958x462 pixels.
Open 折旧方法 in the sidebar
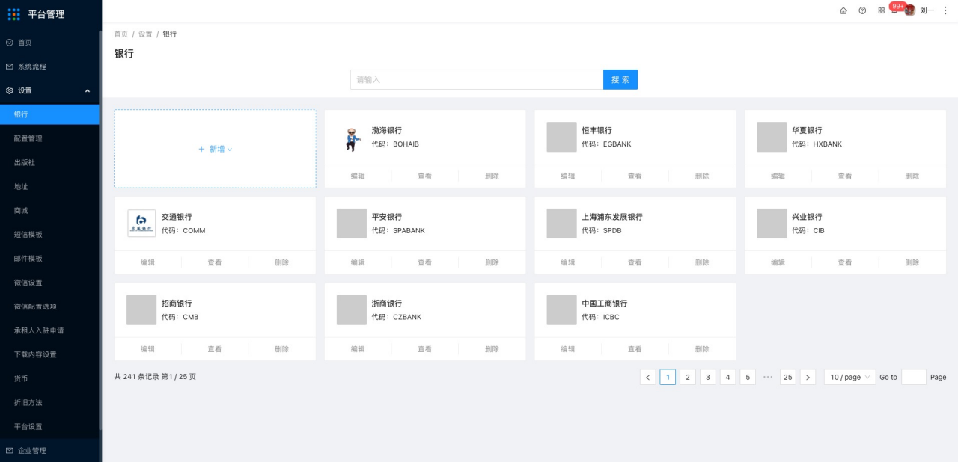click(49, 403)
